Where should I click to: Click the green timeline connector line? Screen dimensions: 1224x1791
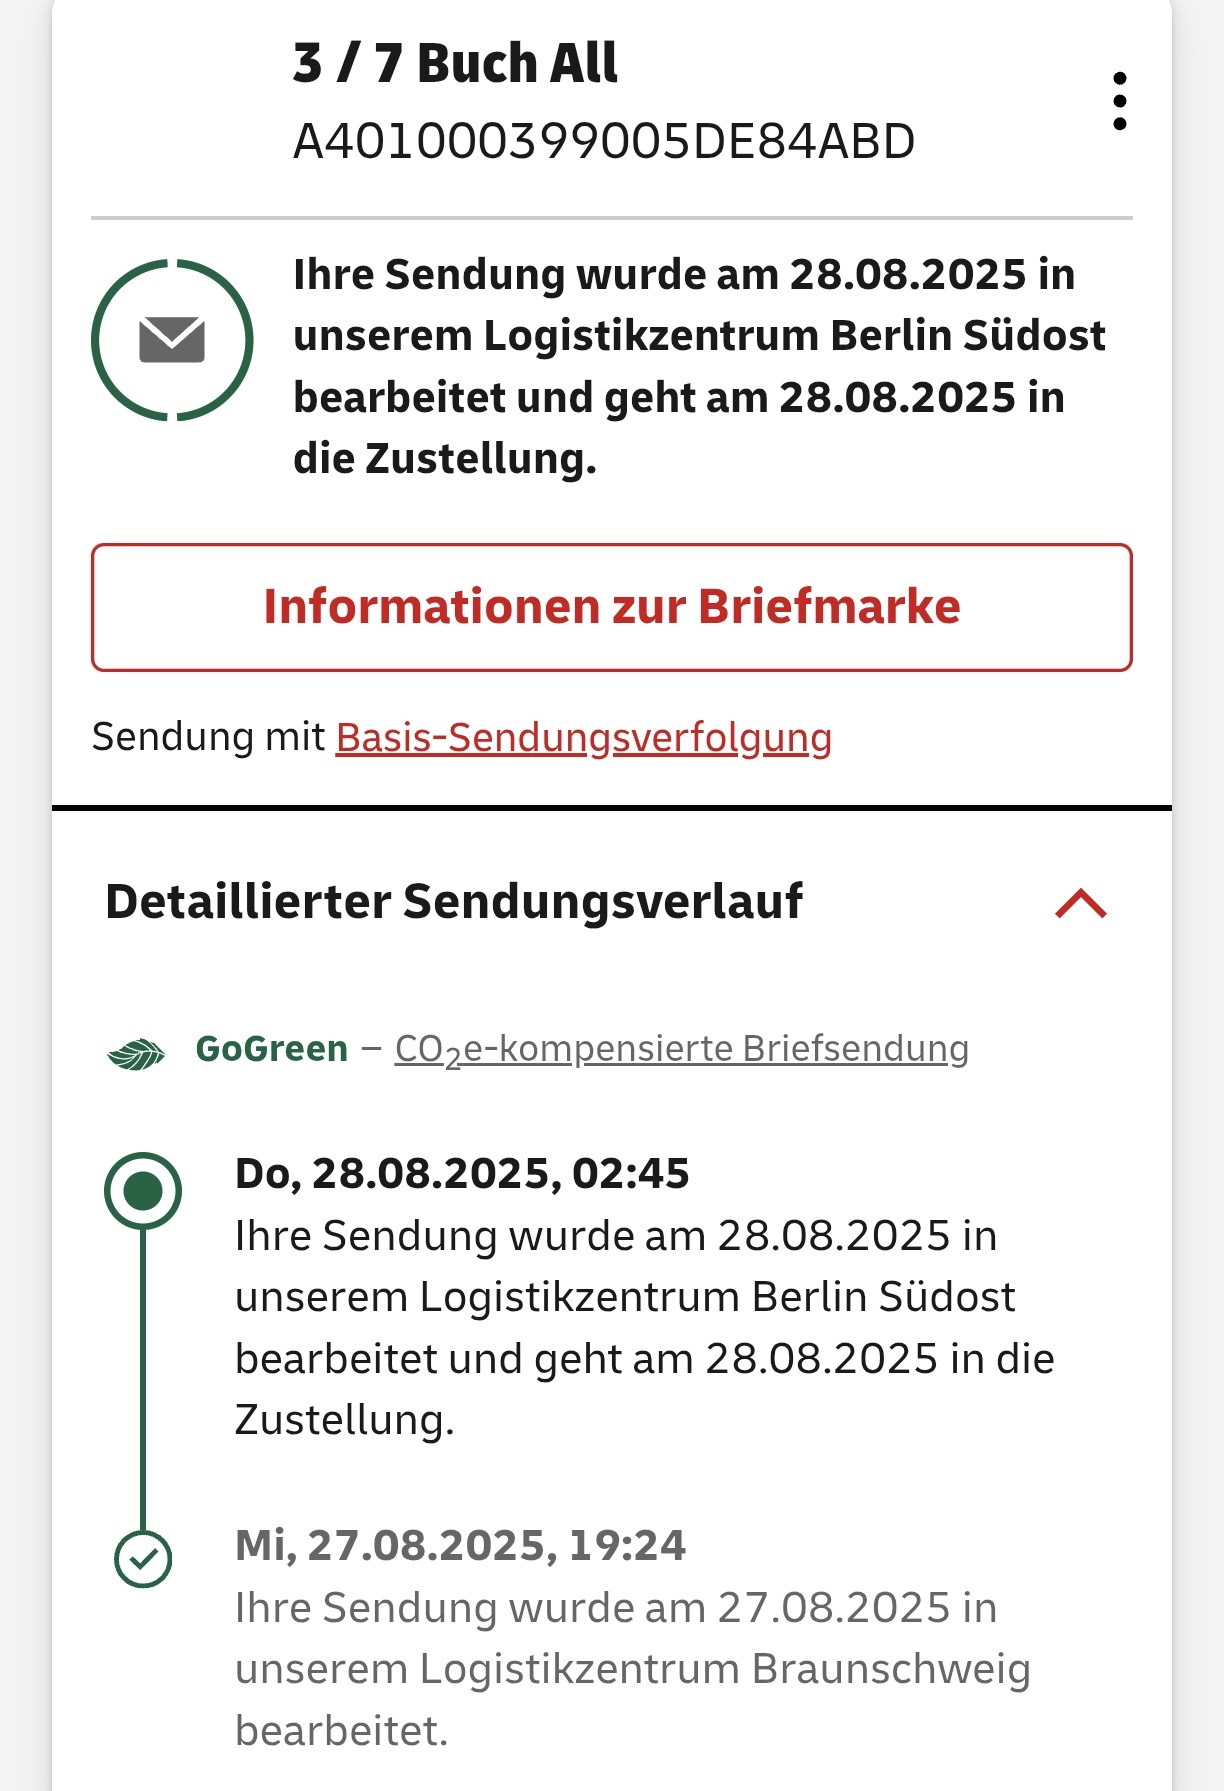143,1380
